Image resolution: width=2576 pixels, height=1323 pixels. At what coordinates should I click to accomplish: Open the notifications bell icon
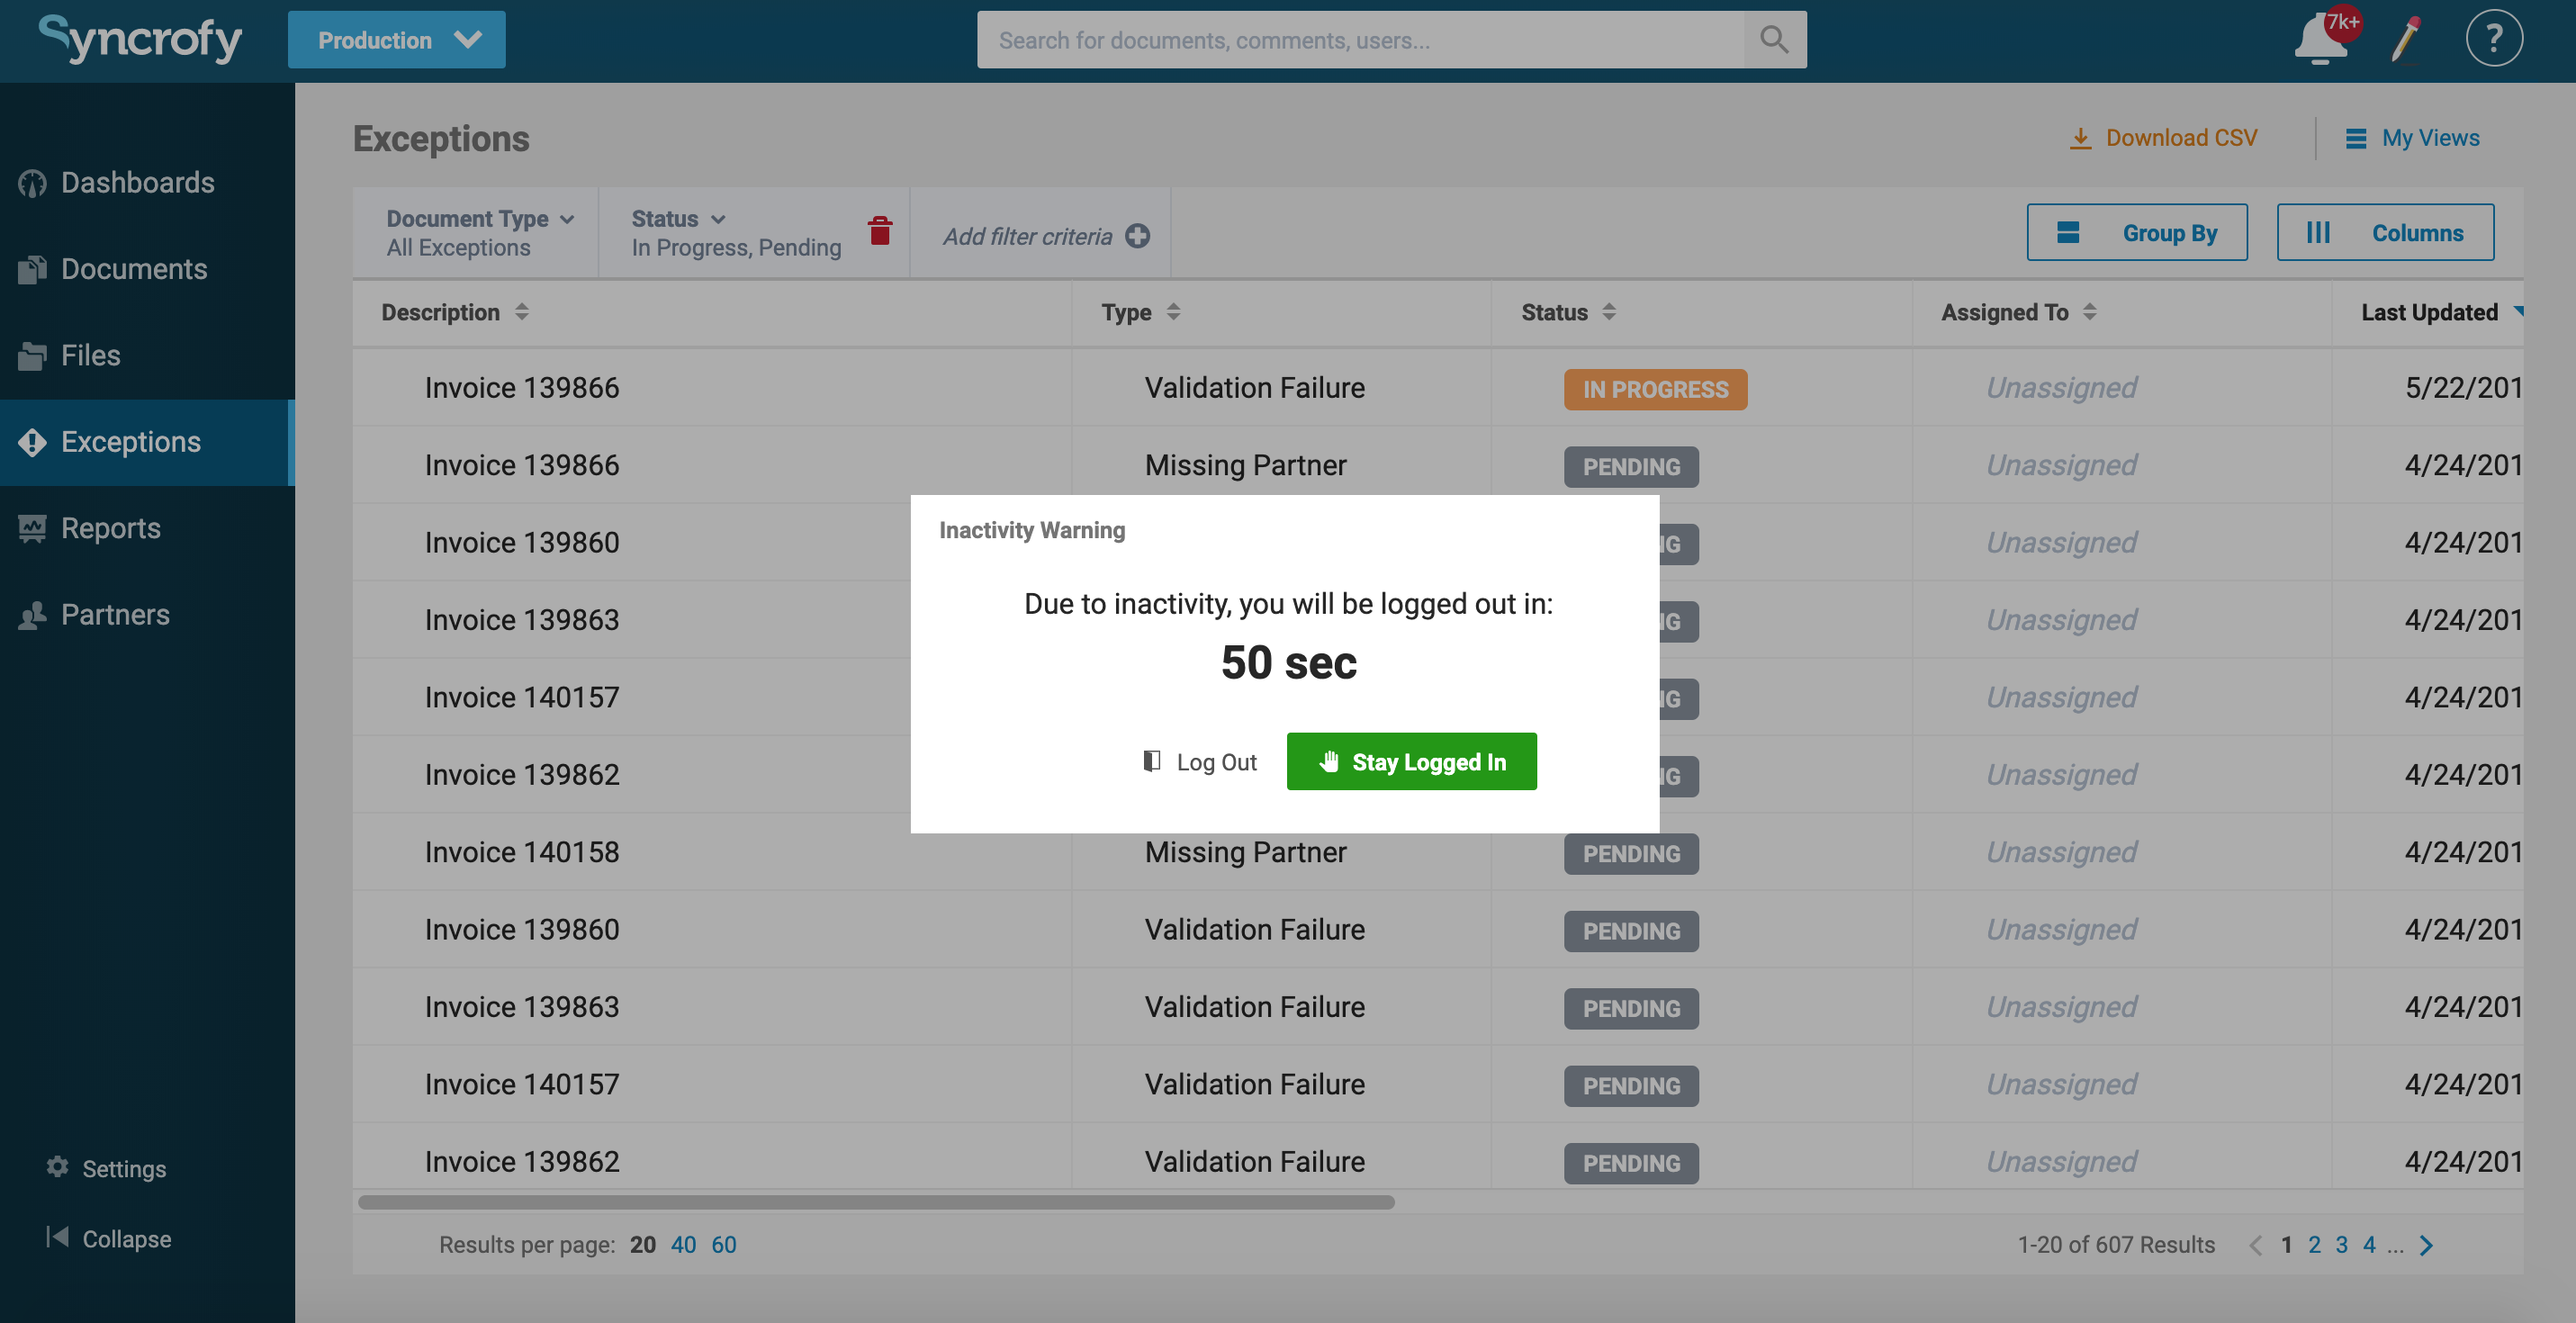(x=2320, y=38)
